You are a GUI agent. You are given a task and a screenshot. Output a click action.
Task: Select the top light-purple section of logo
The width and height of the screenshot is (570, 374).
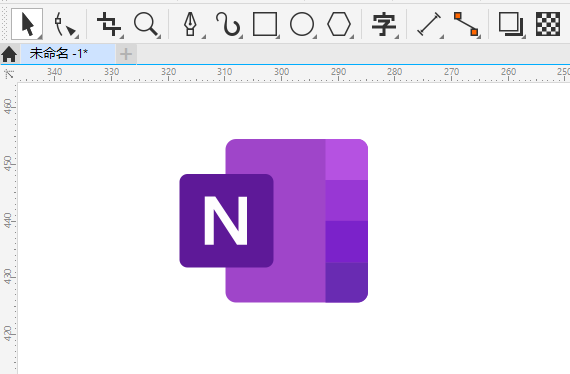[x=346, y=160]
